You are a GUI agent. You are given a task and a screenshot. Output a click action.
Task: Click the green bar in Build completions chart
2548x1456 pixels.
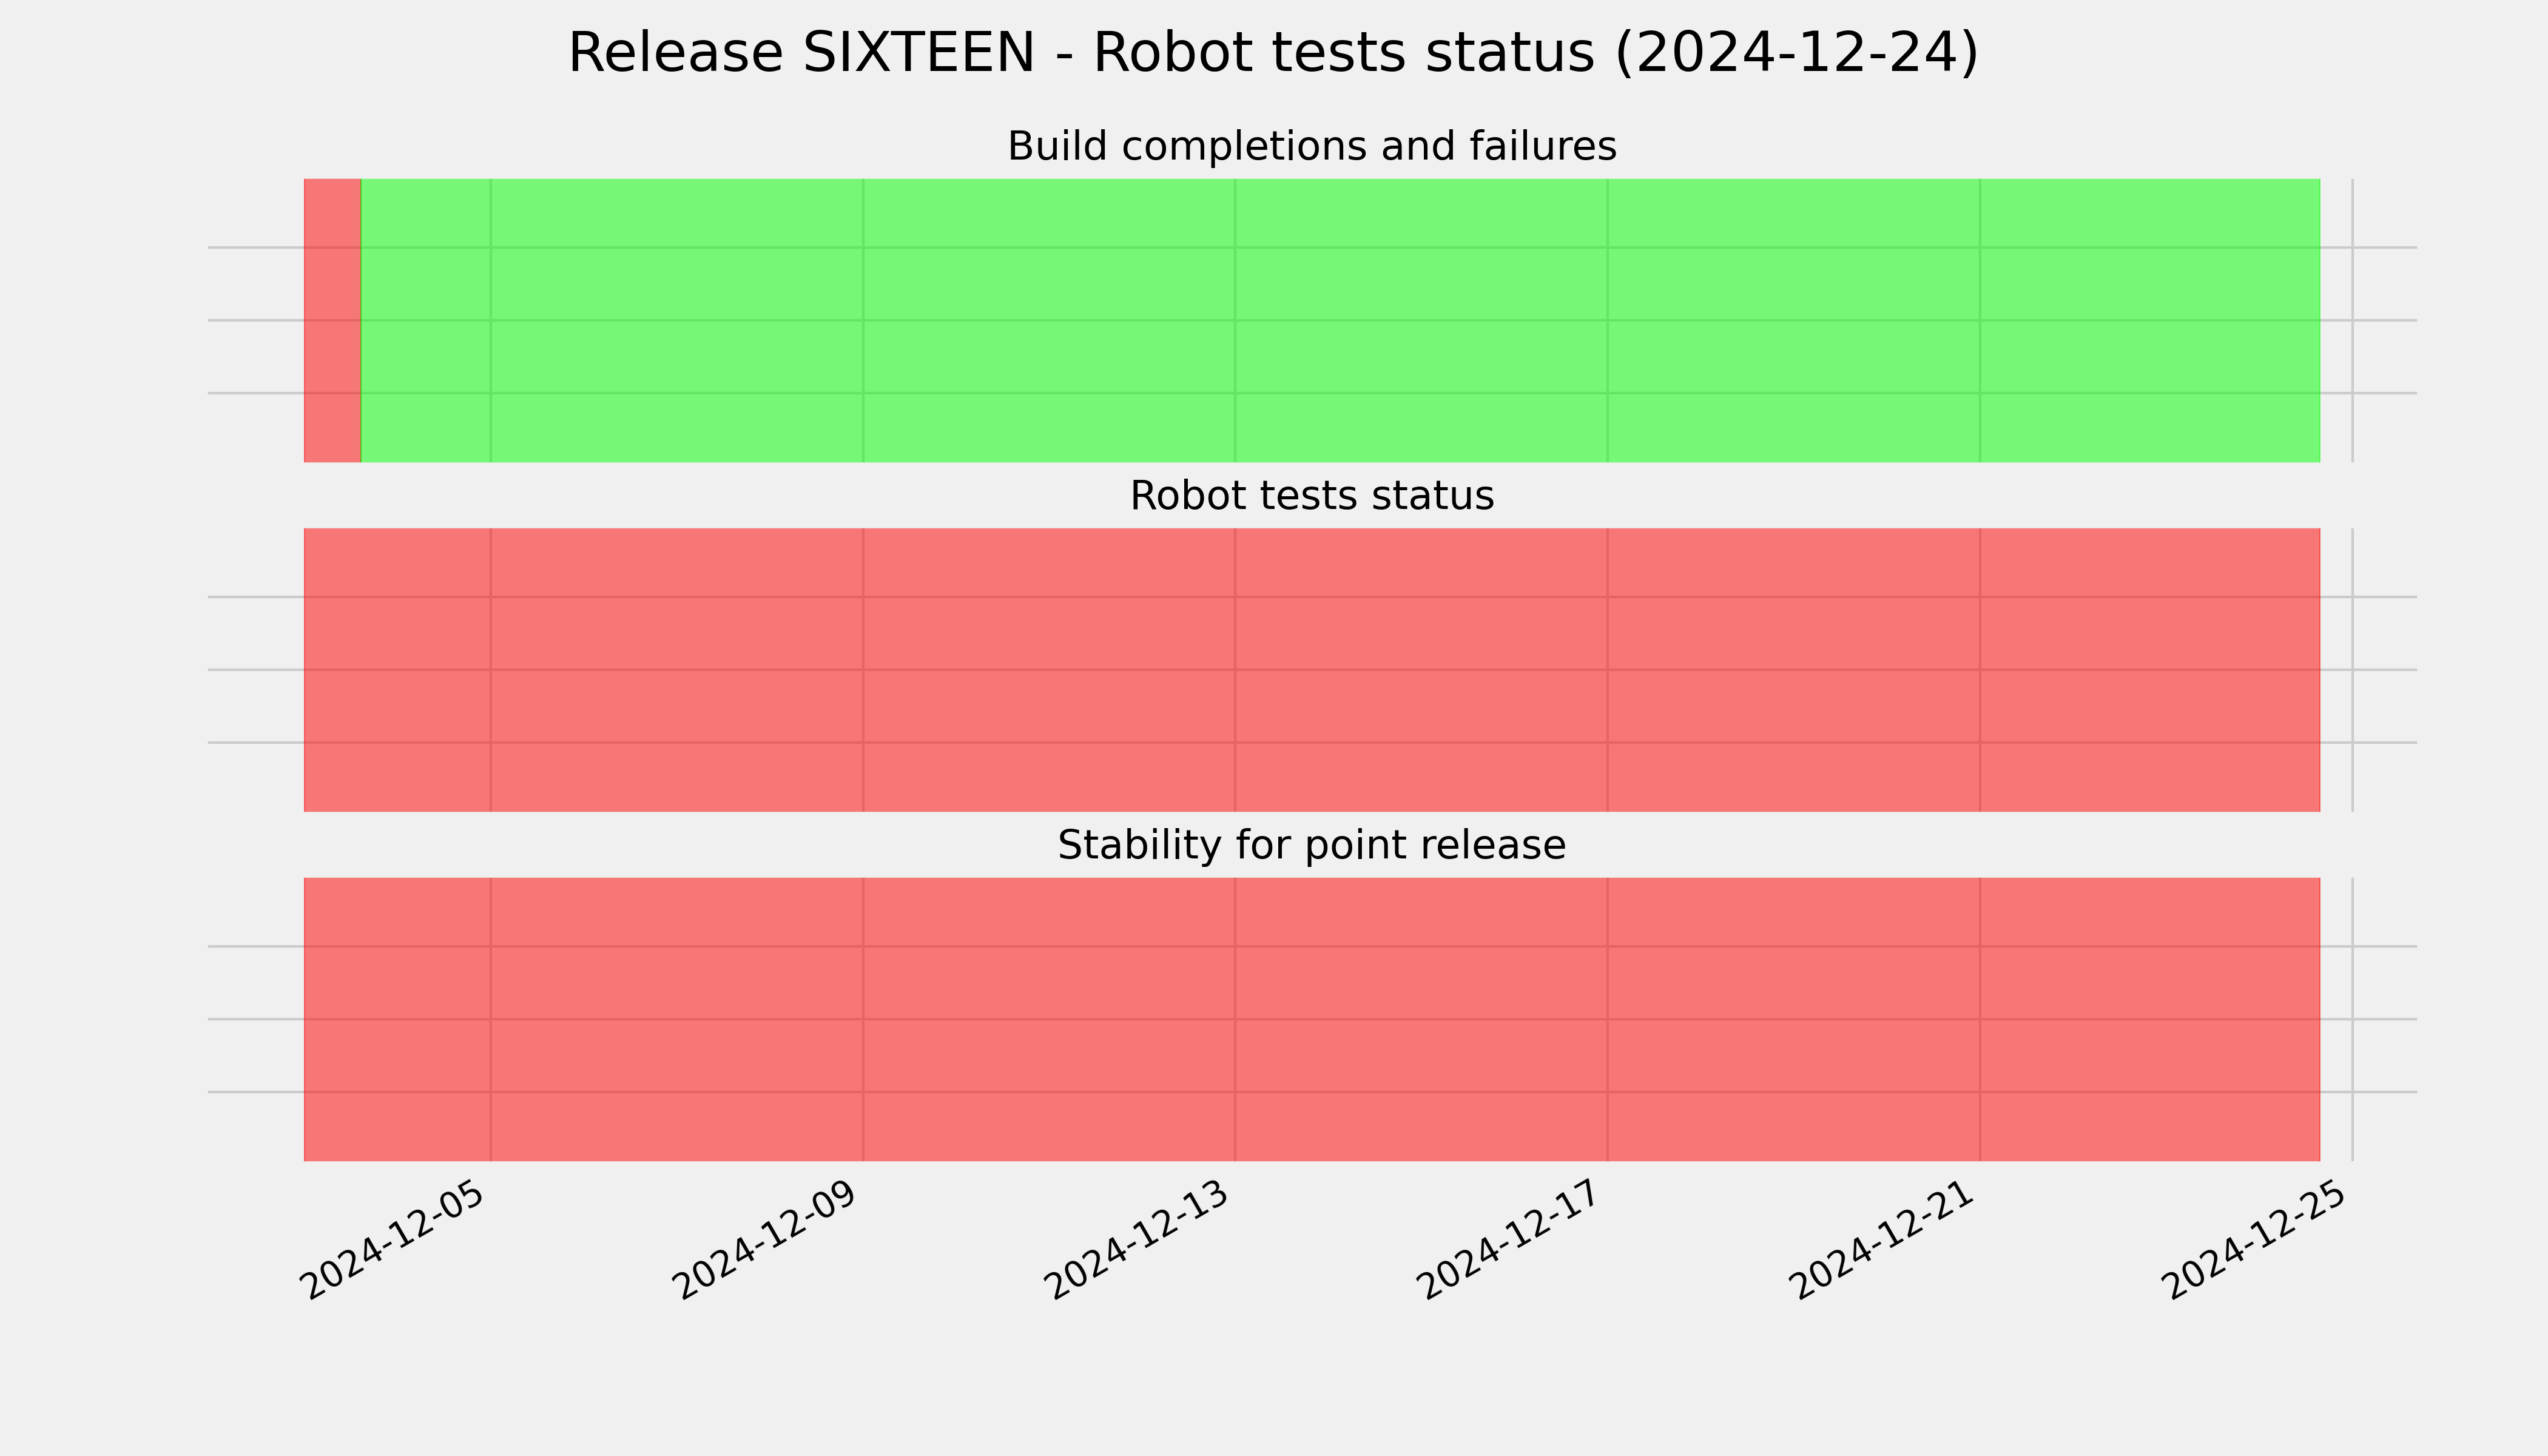tap(1340, 320)
